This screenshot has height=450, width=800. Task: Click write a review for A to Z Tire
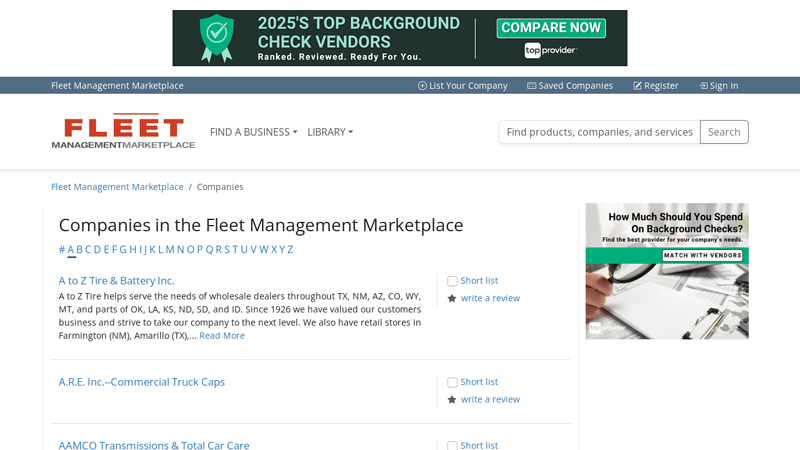(x=490, y=298)
